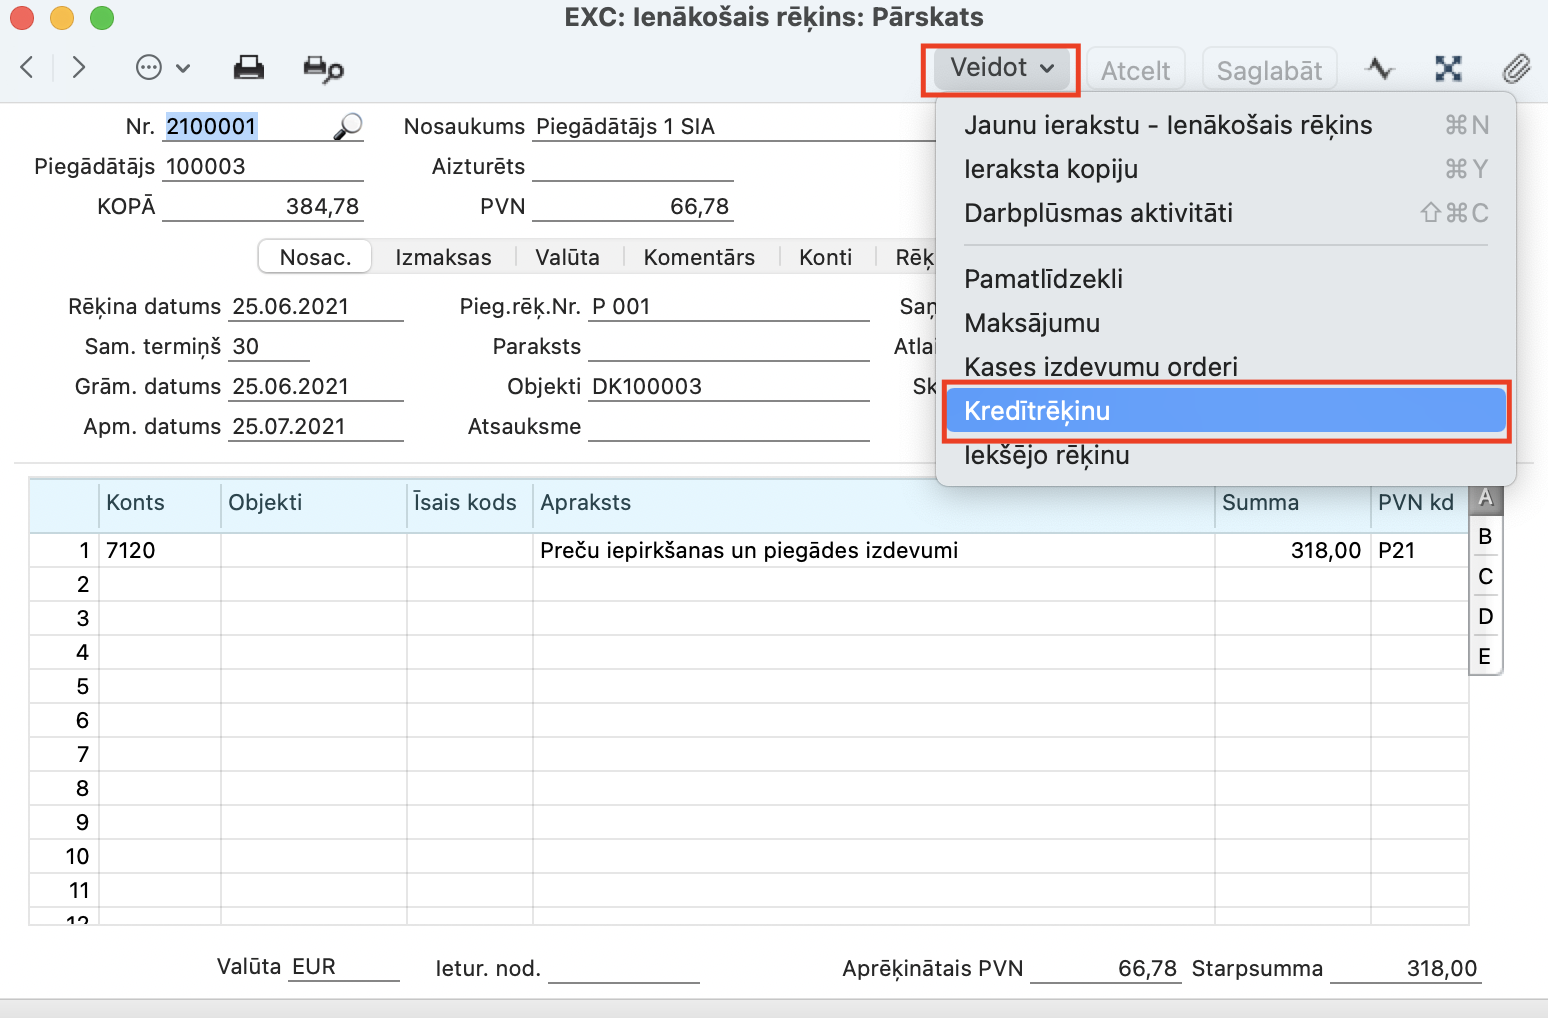This screenshot has width=1548, height=1018.
Task: Go to previous record arrow
Action: [x=28, y=67]
